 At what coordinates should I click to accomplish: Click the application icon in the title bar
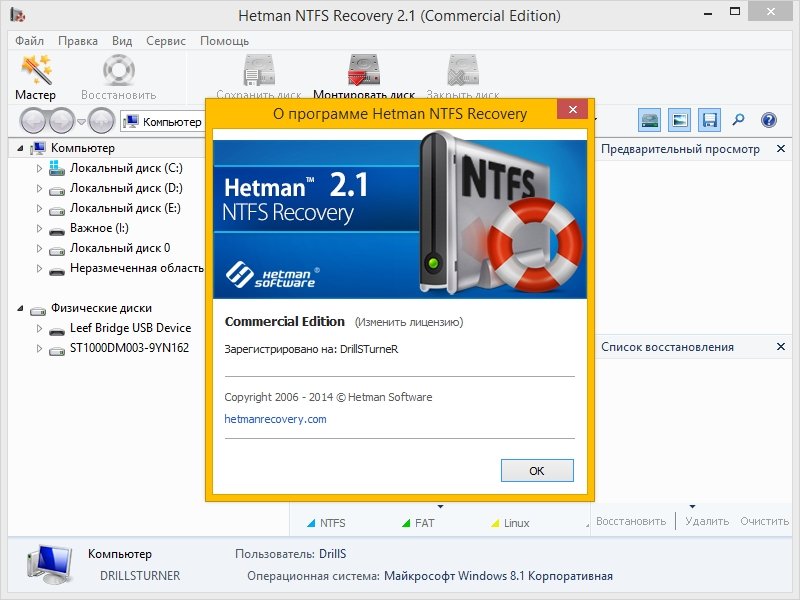[18, 15]
